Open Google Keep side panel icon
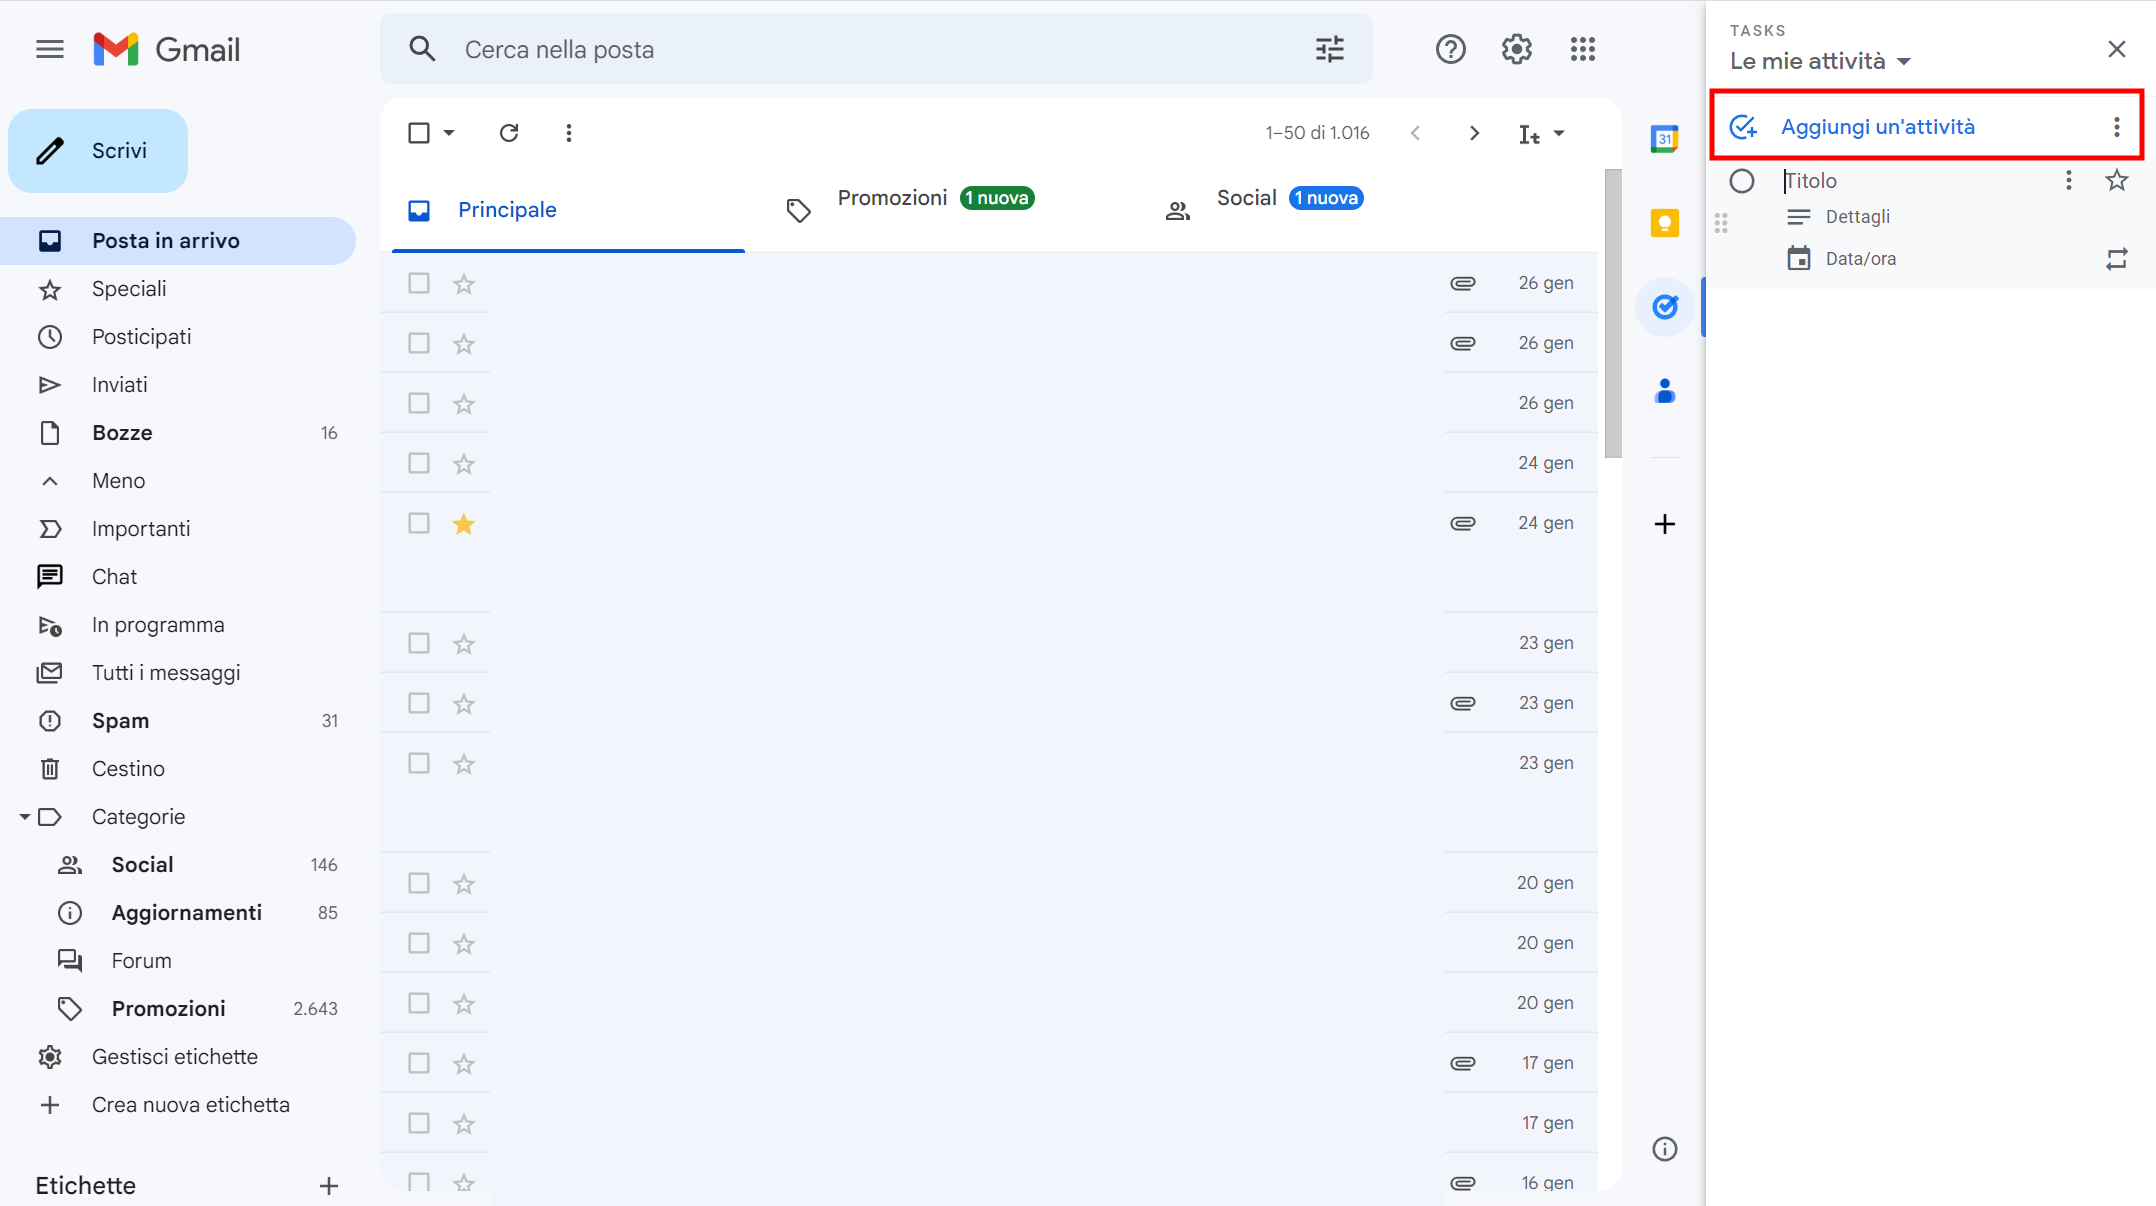Screen dimensions: 2156x1206 pos(1664,223)
